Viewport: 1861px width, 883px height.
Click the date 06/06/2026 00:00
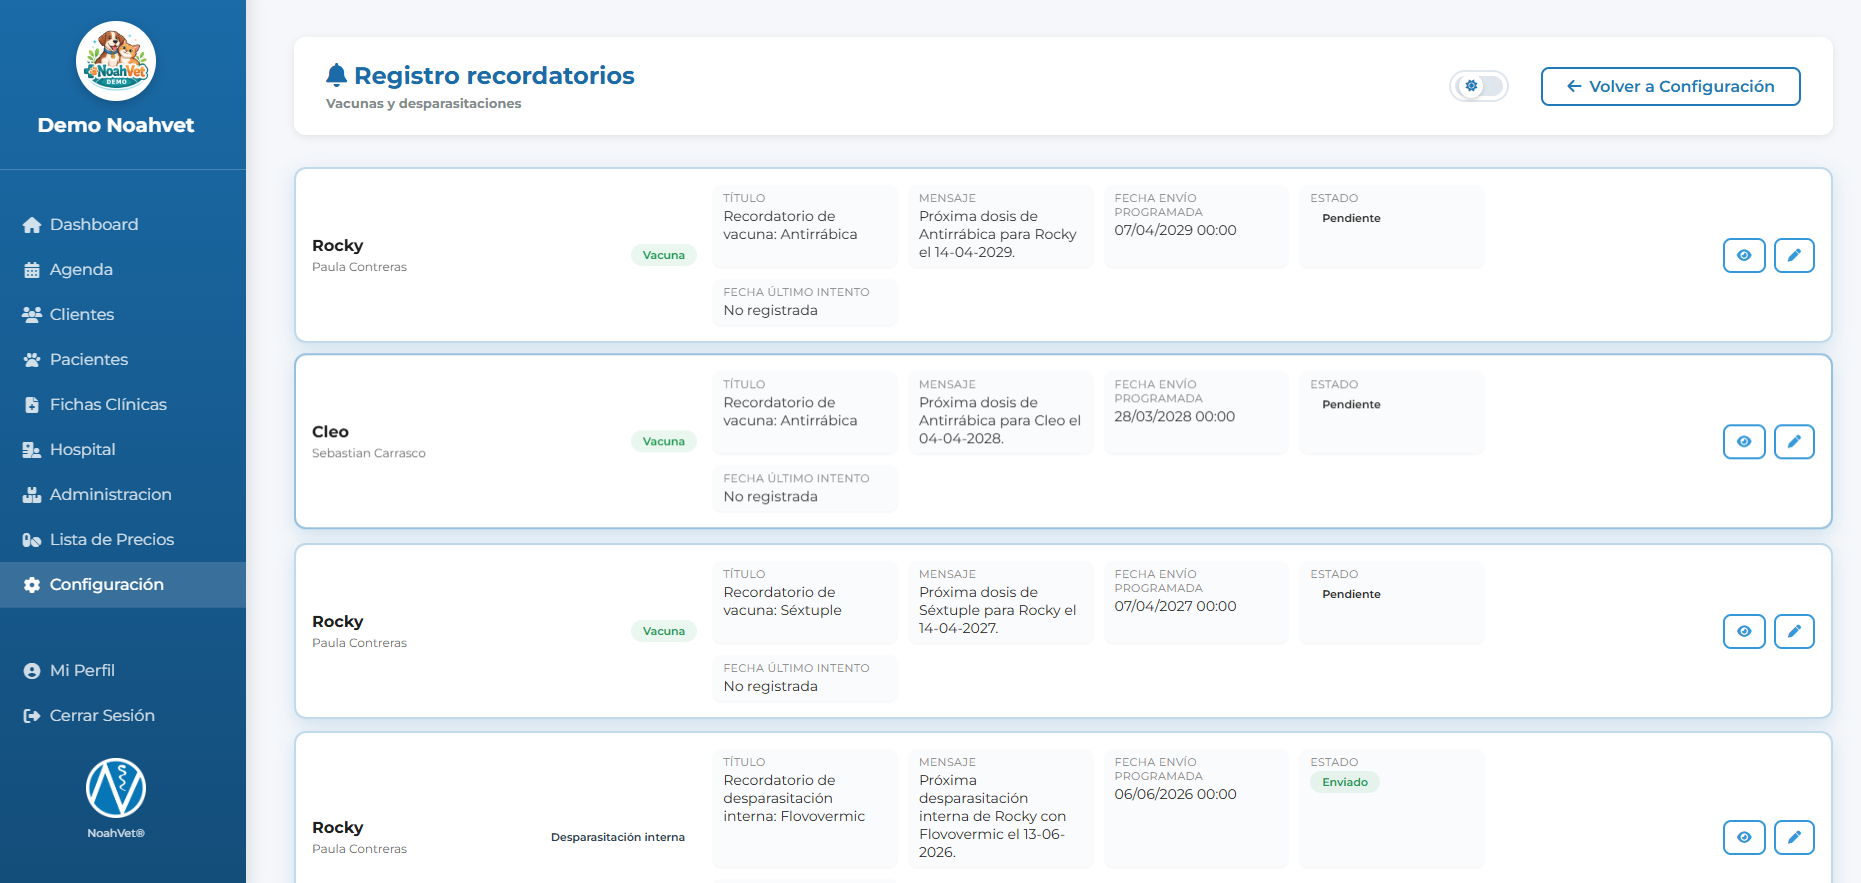click(x=1175, y=794)
